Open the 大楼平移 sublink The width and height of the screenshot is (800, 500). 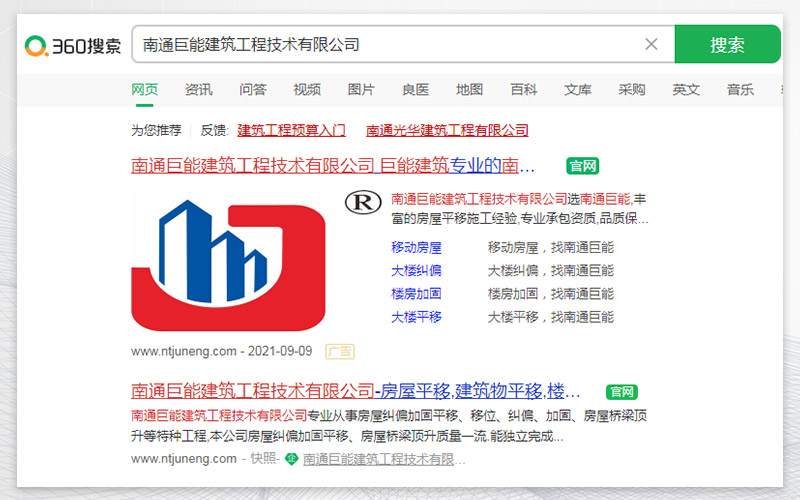tap(416, 317)
